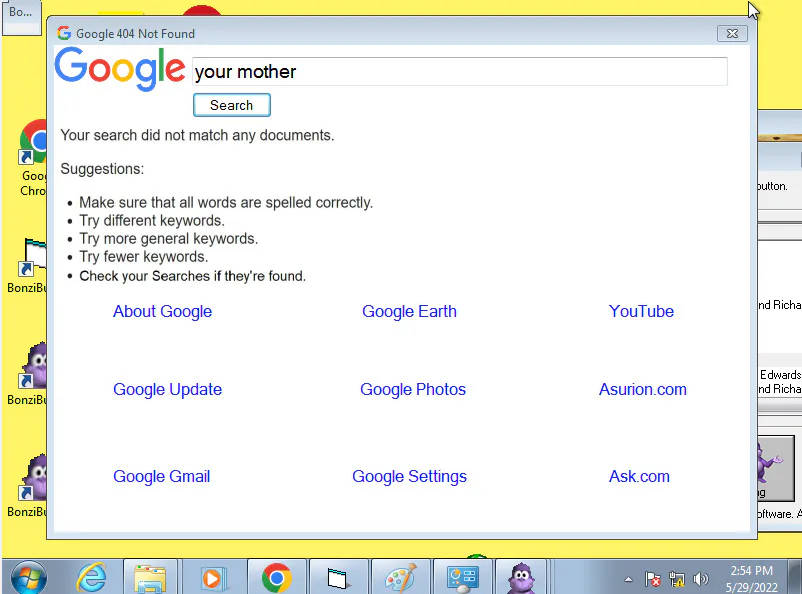802x594 pixels.
Task: Click the BonziBuddy taskbar icon
Action: pos(521,579)
